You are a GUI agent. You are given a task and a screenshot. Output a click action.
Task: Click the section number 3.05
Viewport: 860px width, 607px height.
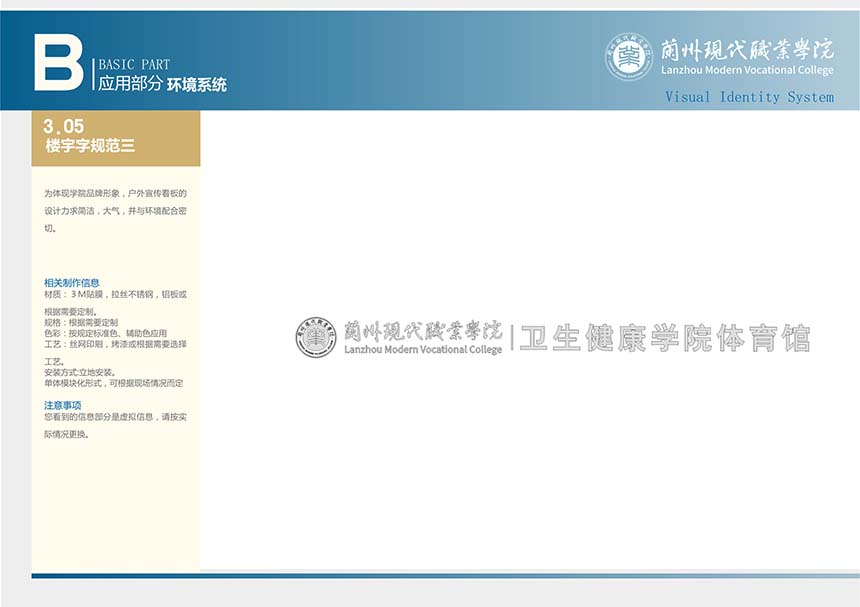pos(64,127)
